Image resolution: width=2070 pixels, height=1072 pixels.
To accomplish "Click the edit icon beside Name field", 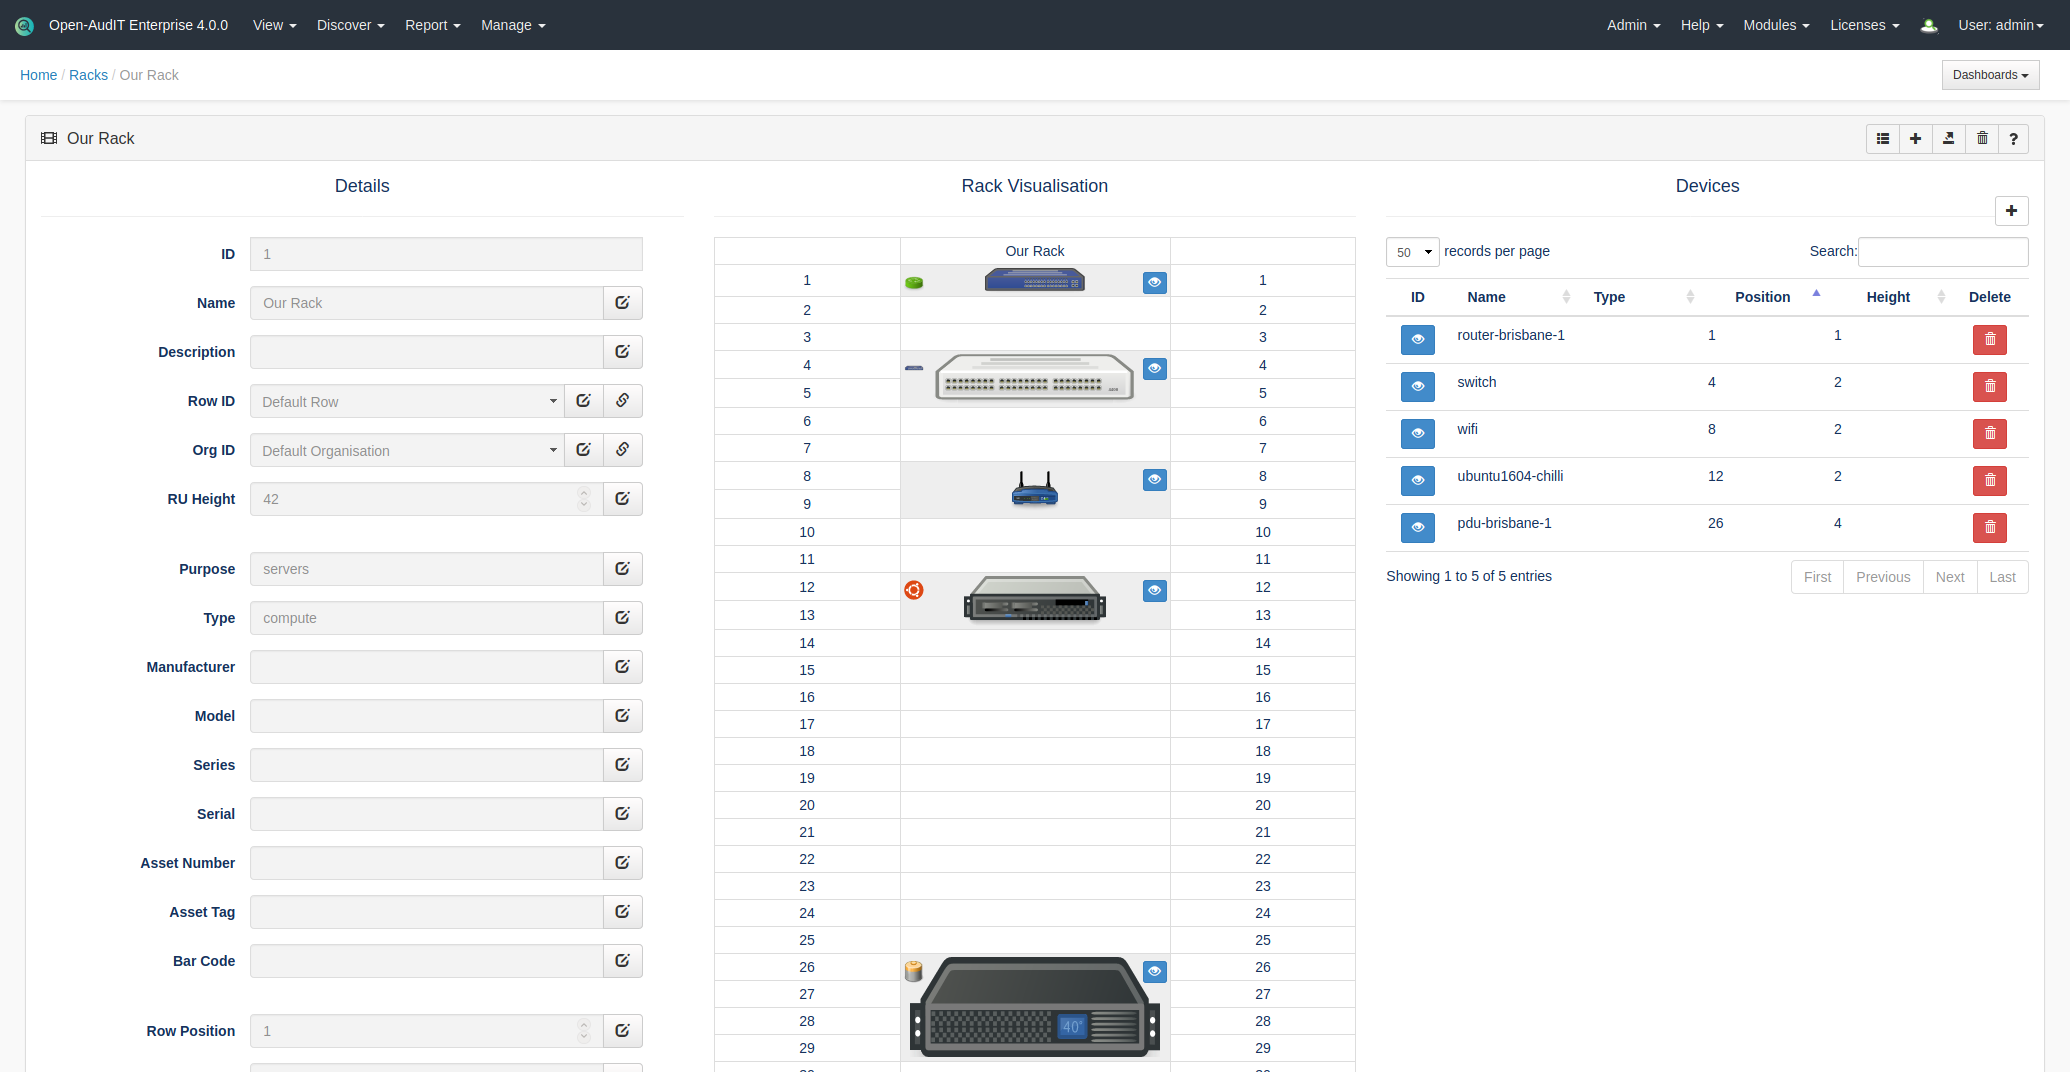I will tap(622, 303).
